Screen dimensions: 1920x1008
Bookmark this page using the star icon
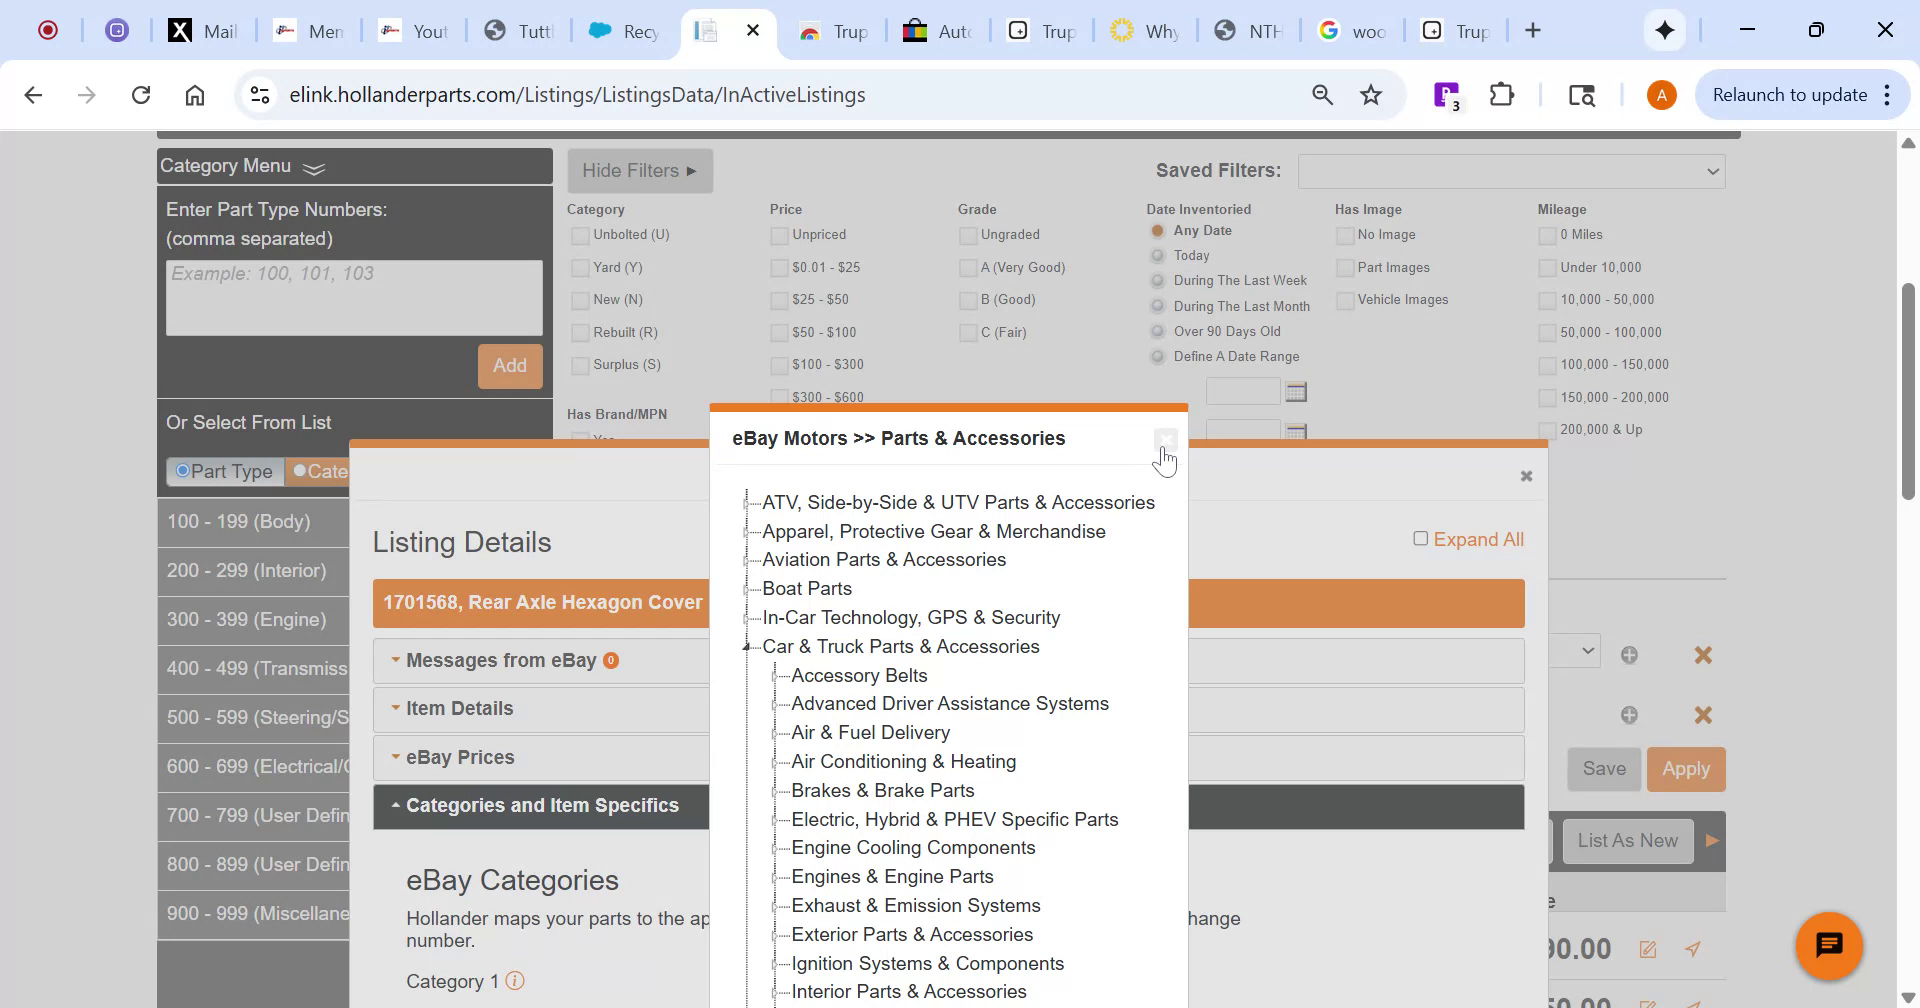tap(1370, 94)
